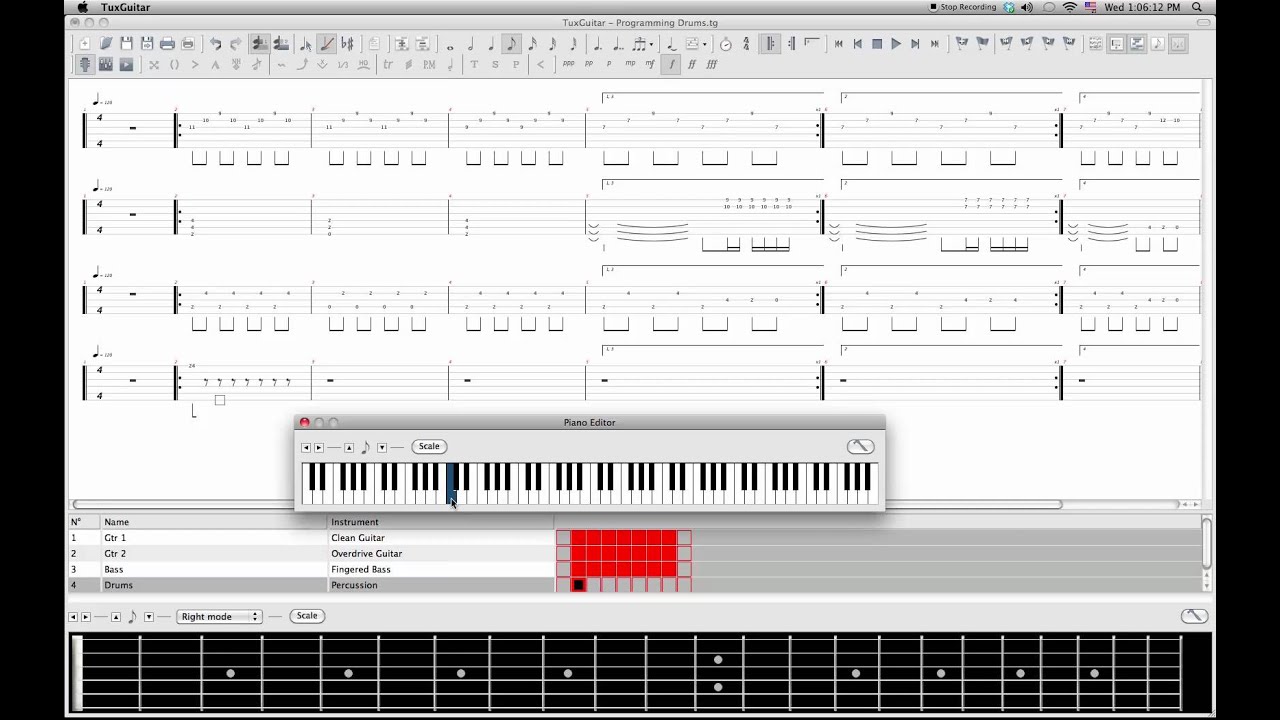1280x720 pixels.
Task: Open Spotlight search magnifier
Action: coord(1197,7)
